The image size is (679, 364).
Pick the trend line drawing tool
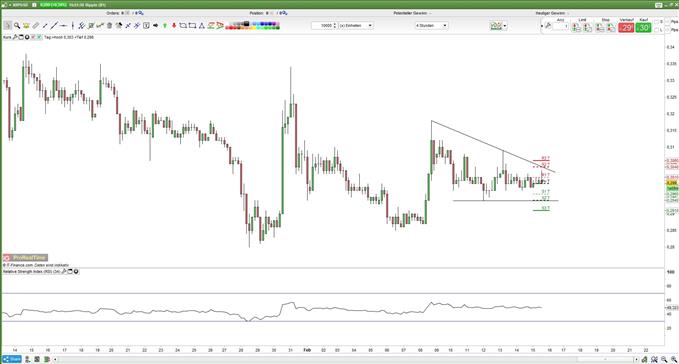click(54, 26)
